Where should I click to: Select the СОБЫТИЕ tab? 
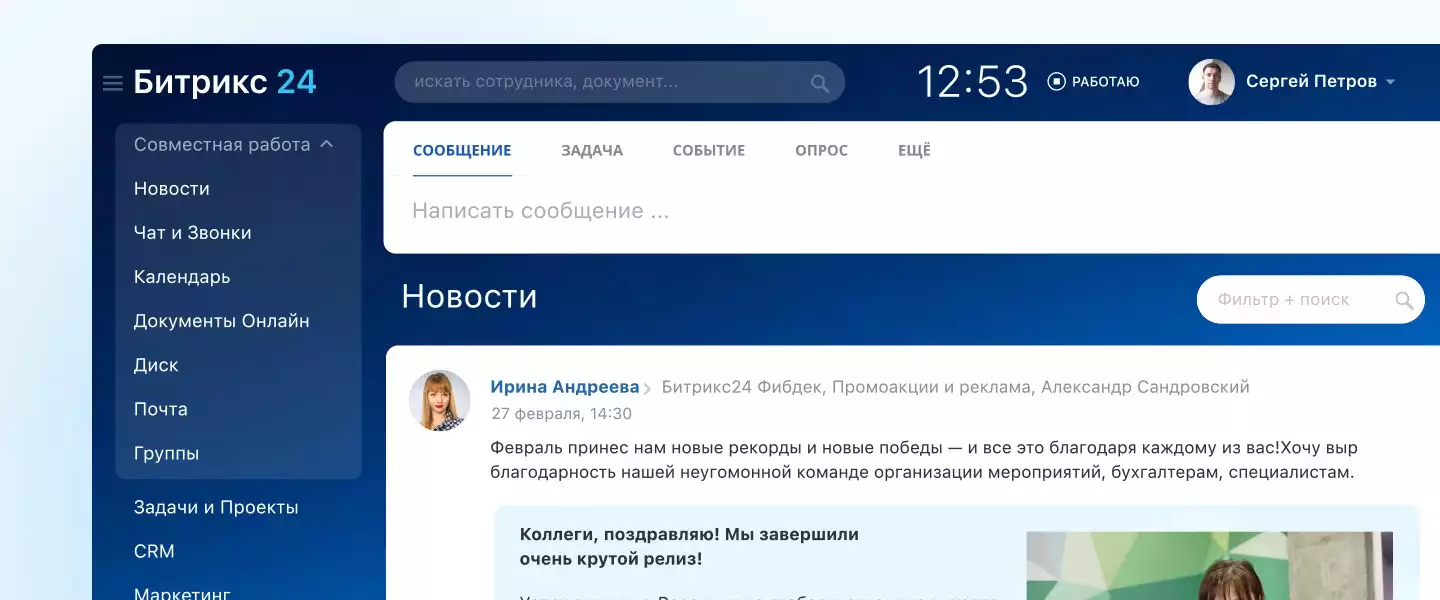pyautogui.click(x=708, y=151)
